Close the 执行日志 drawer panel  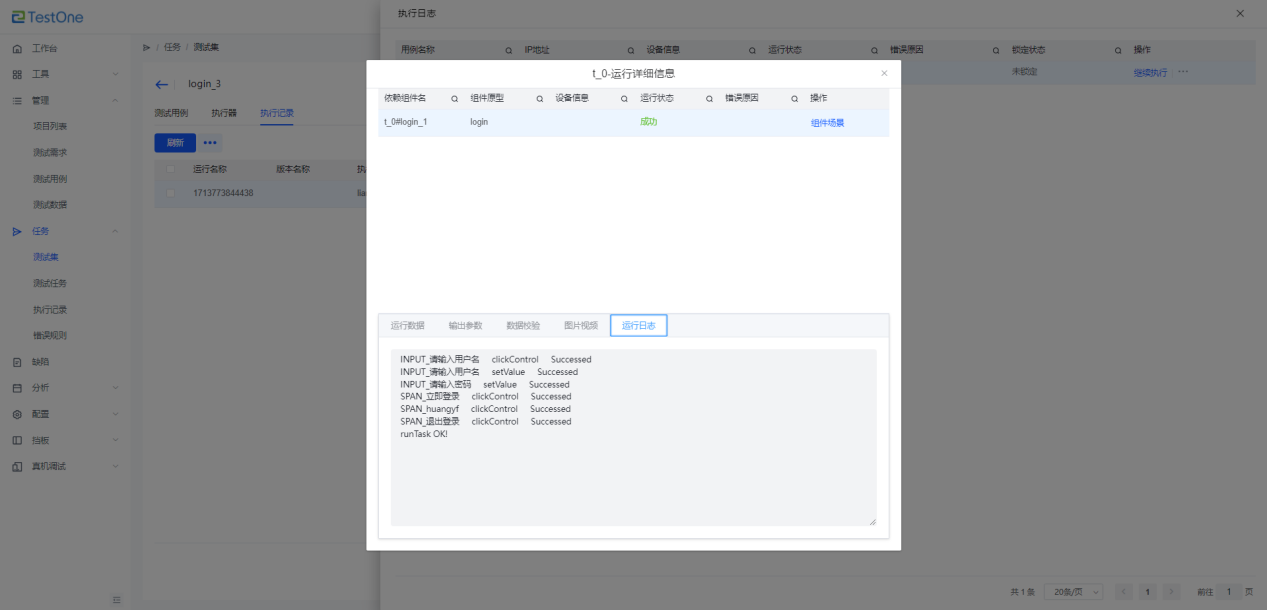tap(1240, 13)
